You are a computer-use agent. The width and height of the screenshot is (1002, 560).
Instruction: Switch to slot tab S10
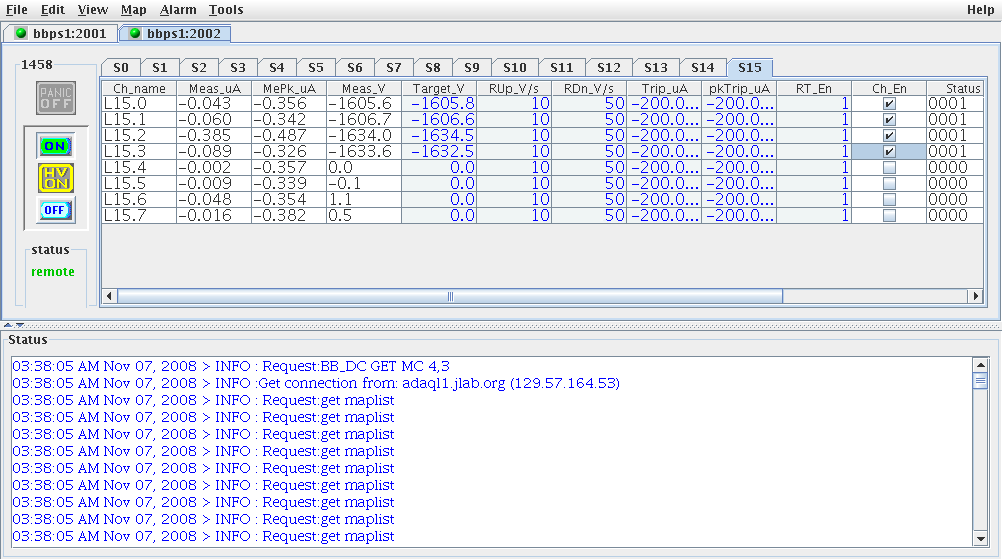pos(514,67)
